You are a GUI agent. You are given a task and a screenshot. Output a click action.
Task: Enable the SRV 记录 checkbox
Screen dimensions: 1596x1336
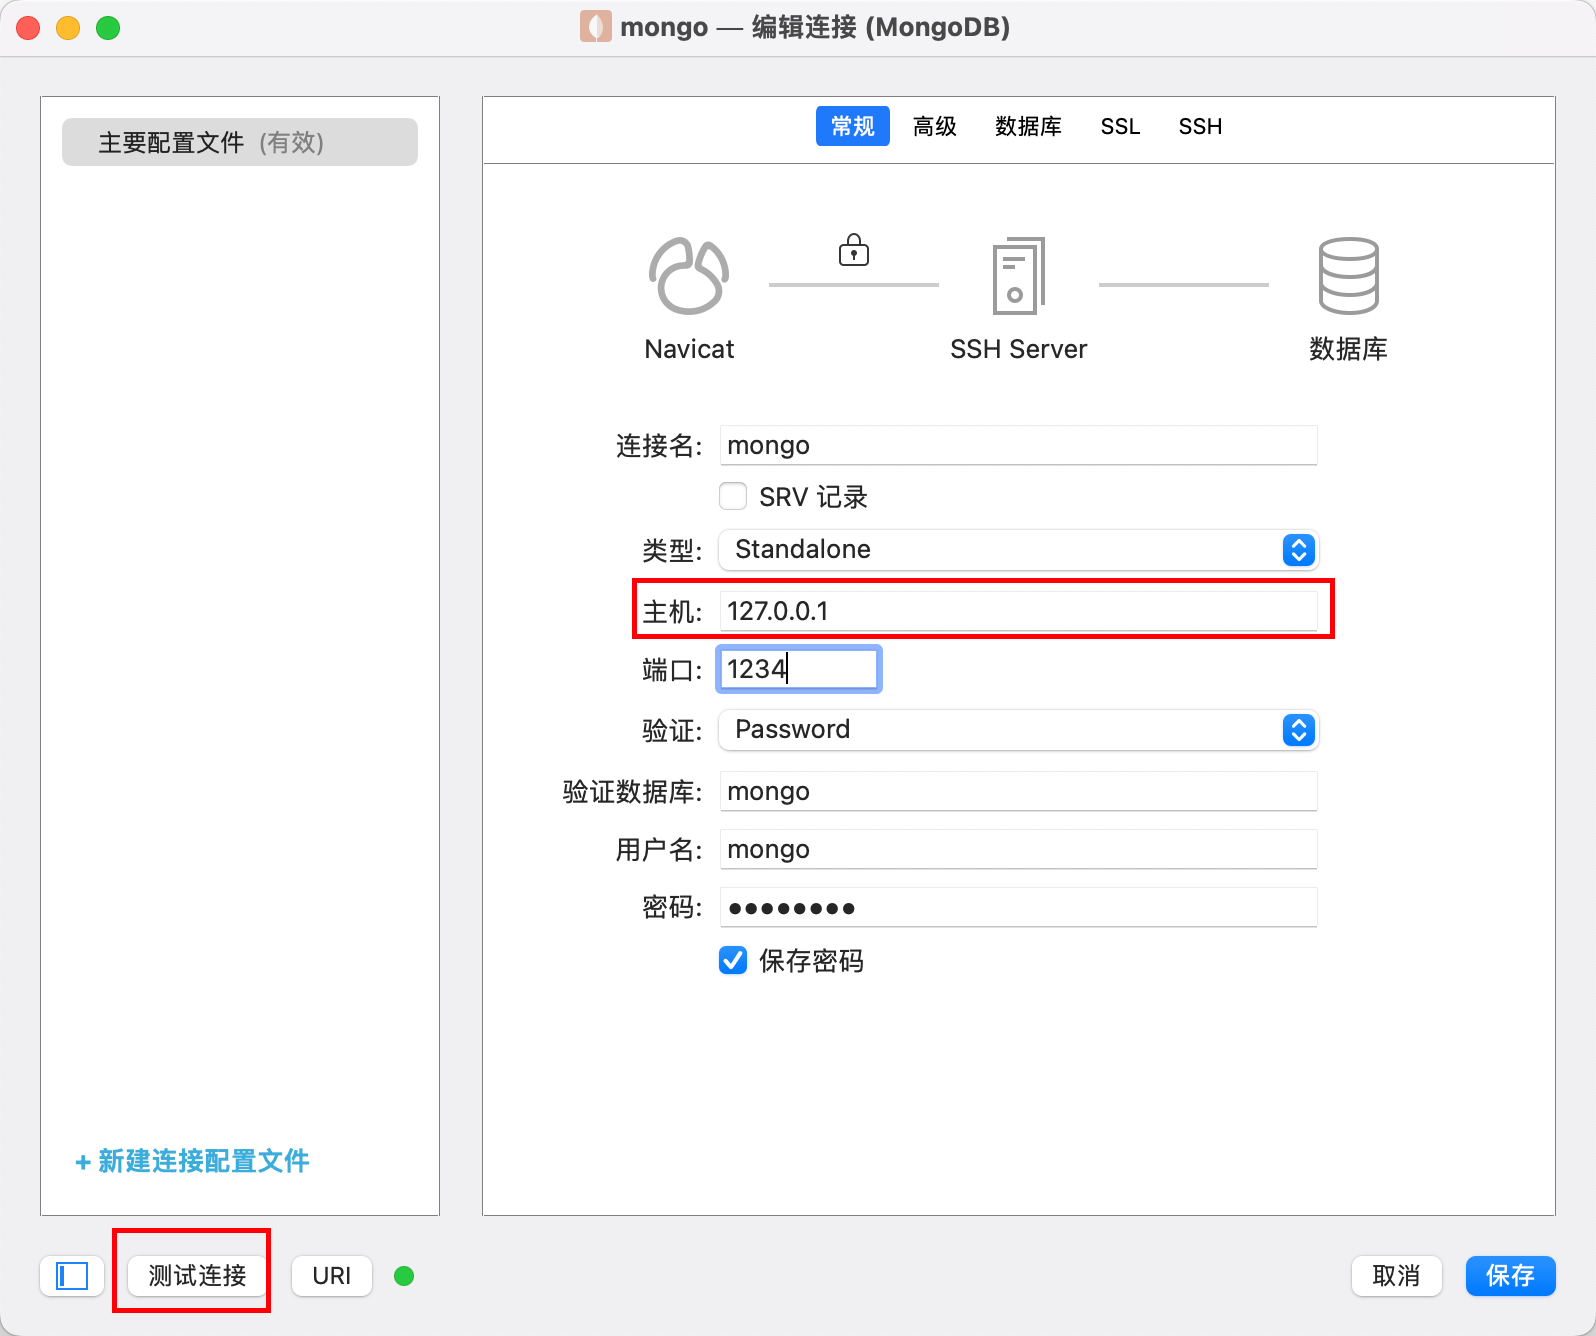[733, 497]
